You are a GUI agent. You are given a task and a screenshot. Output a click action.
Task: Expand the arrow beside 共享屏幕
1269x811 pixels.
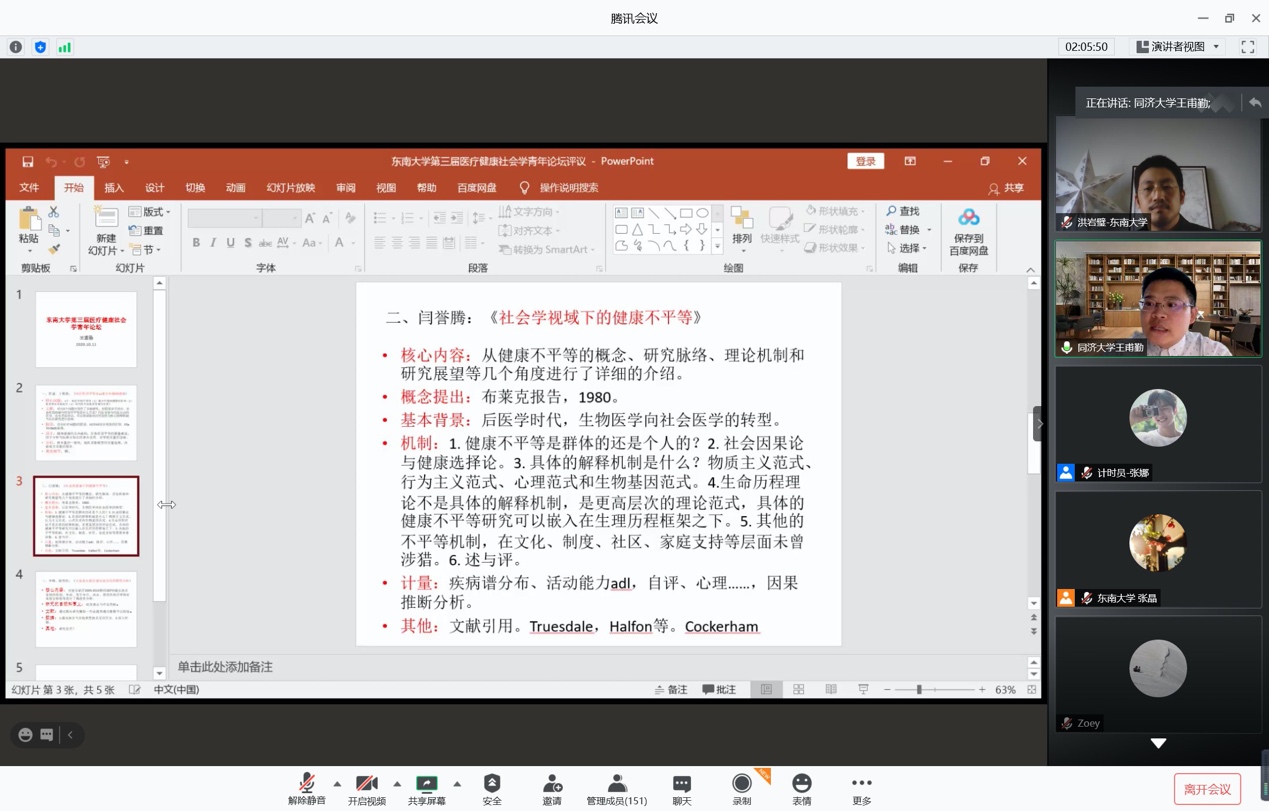pyautogui.click(x=457, y=784)
